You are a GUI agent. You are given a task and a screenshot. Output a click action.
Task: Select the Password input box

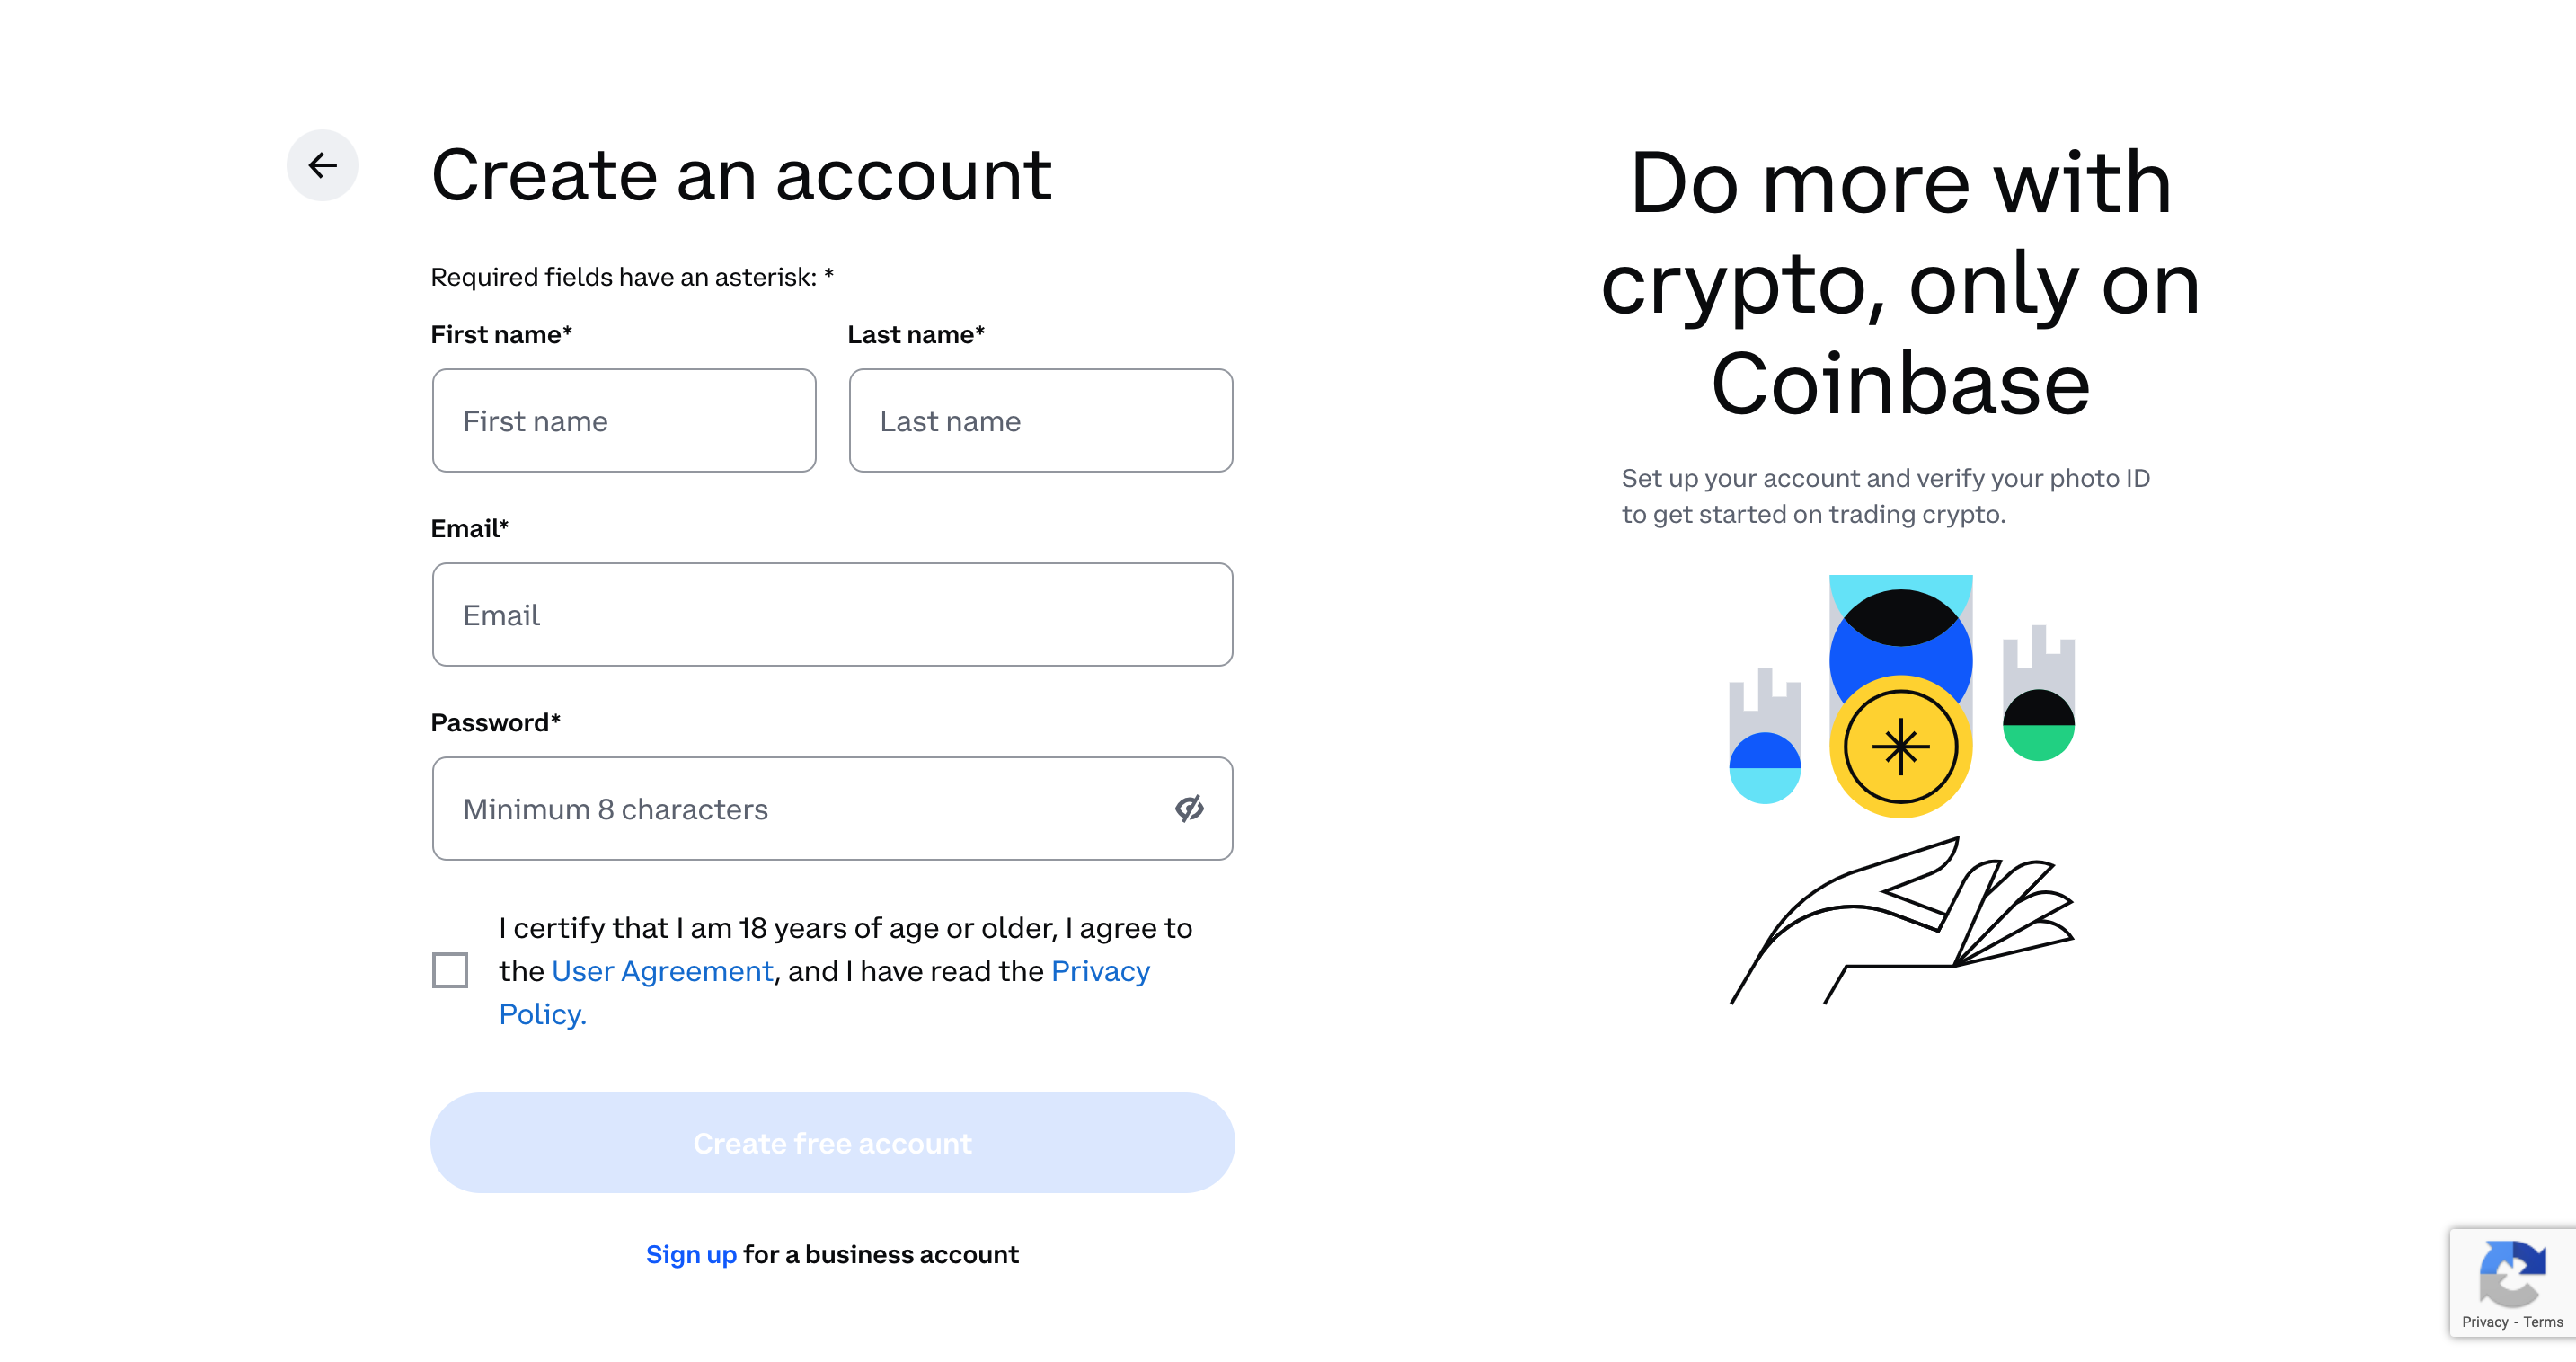point(832,809)
